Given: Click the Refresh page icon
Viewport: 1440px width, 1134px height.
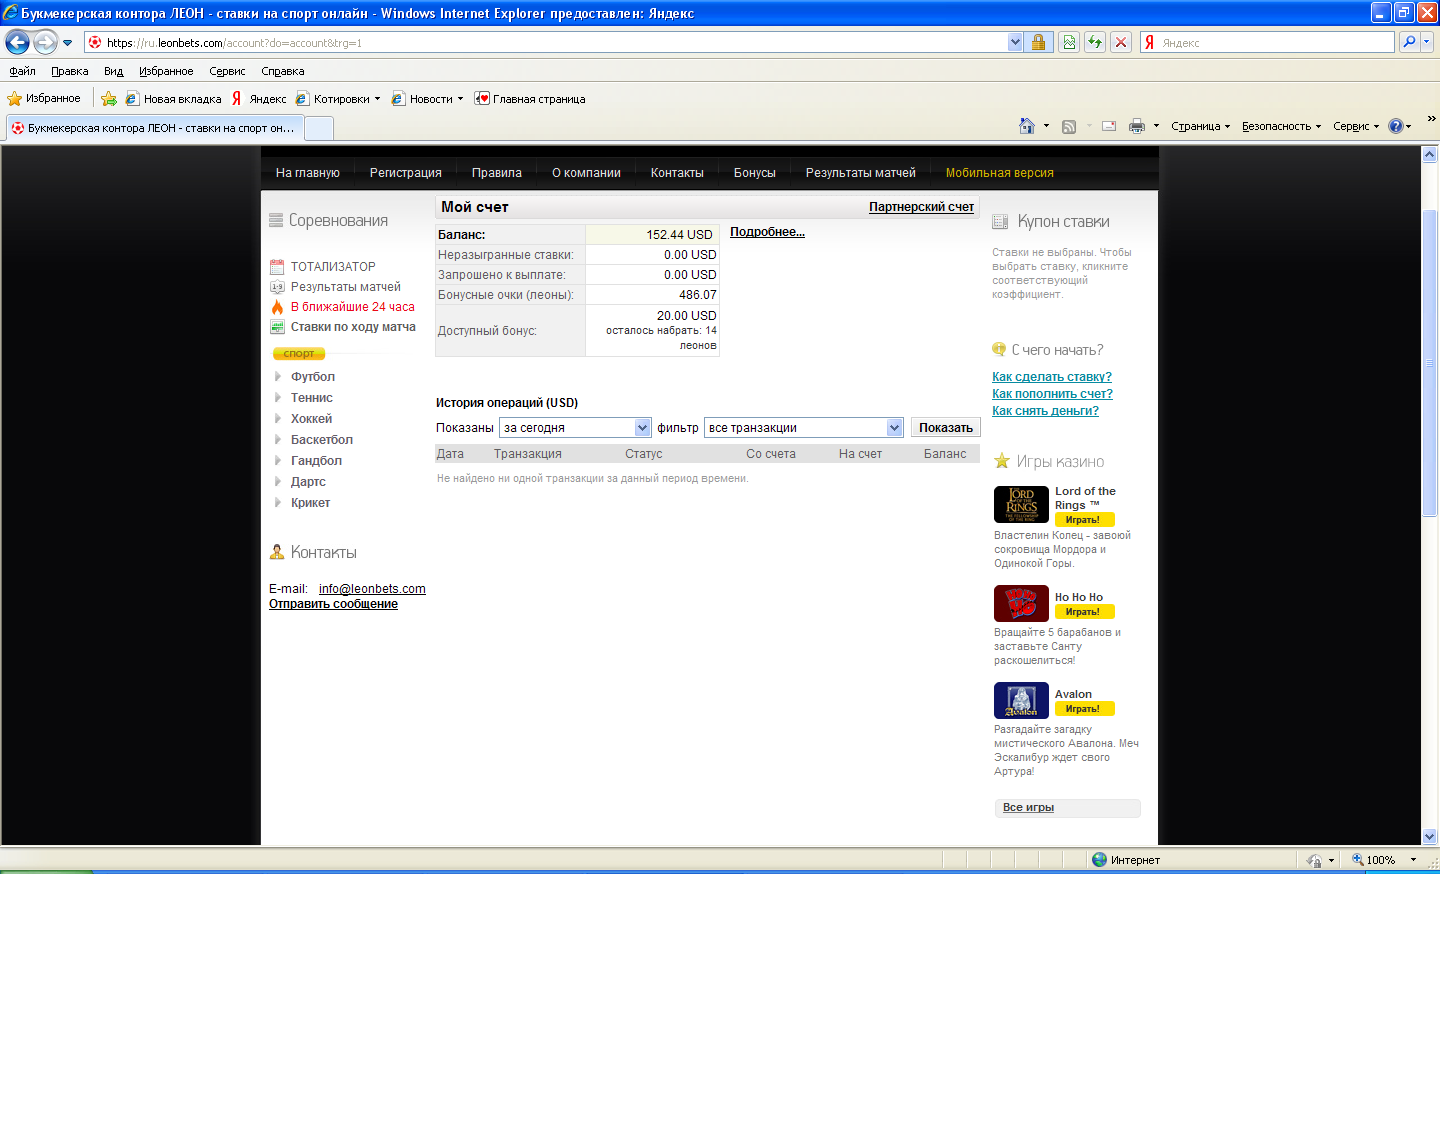Looking at the screenshot, I should pos(1095,42).
